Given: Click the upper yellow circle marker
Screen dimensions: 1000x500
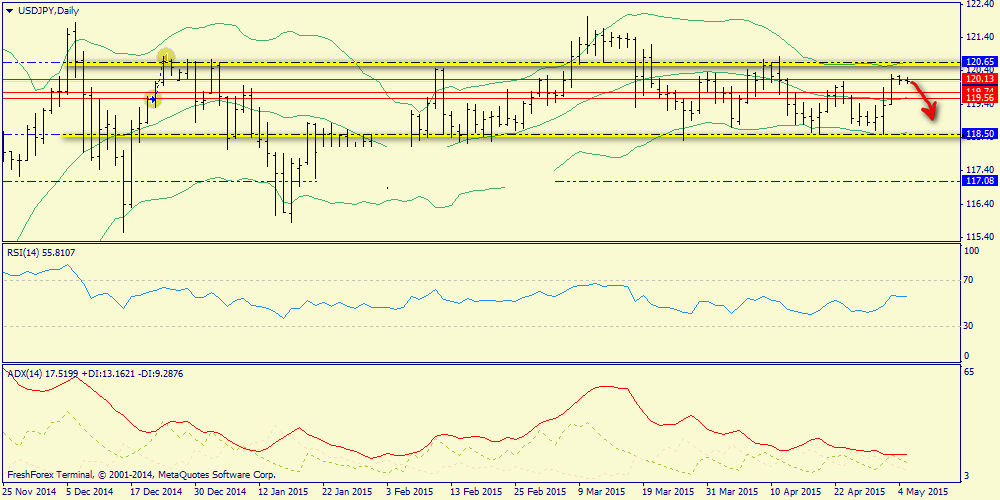Looking at the screenshot, I should coord(166,57).
